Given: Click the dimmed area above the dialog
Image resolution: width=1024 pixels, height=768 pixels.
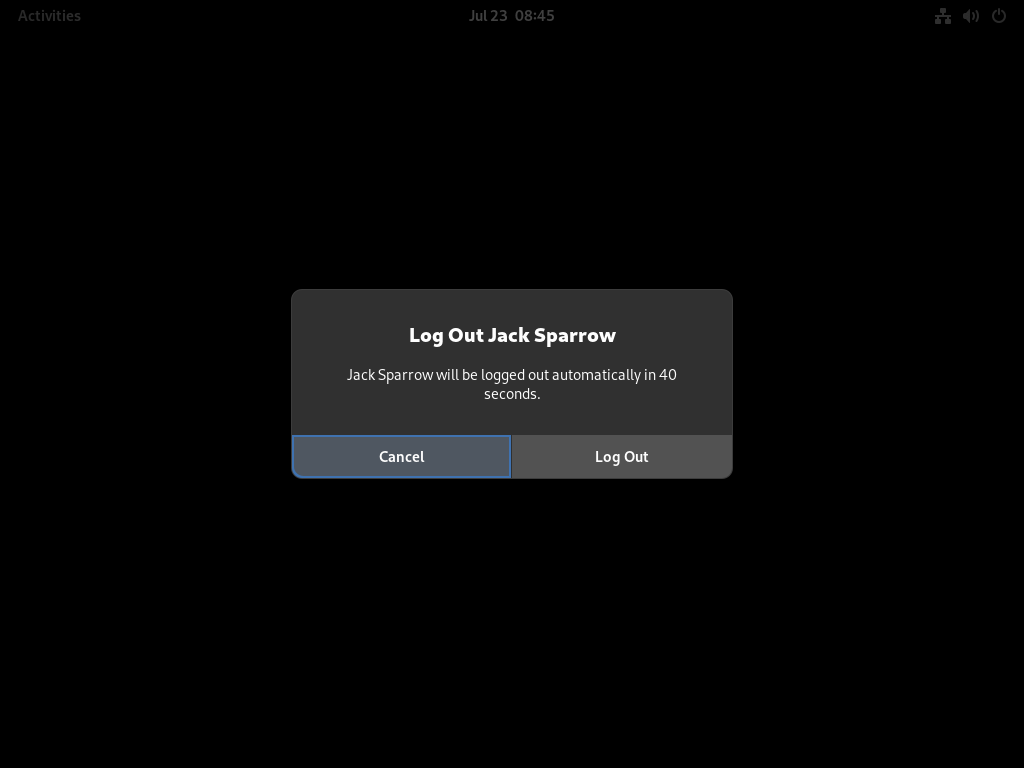Looking at the screenshot, I should point(512,157).
